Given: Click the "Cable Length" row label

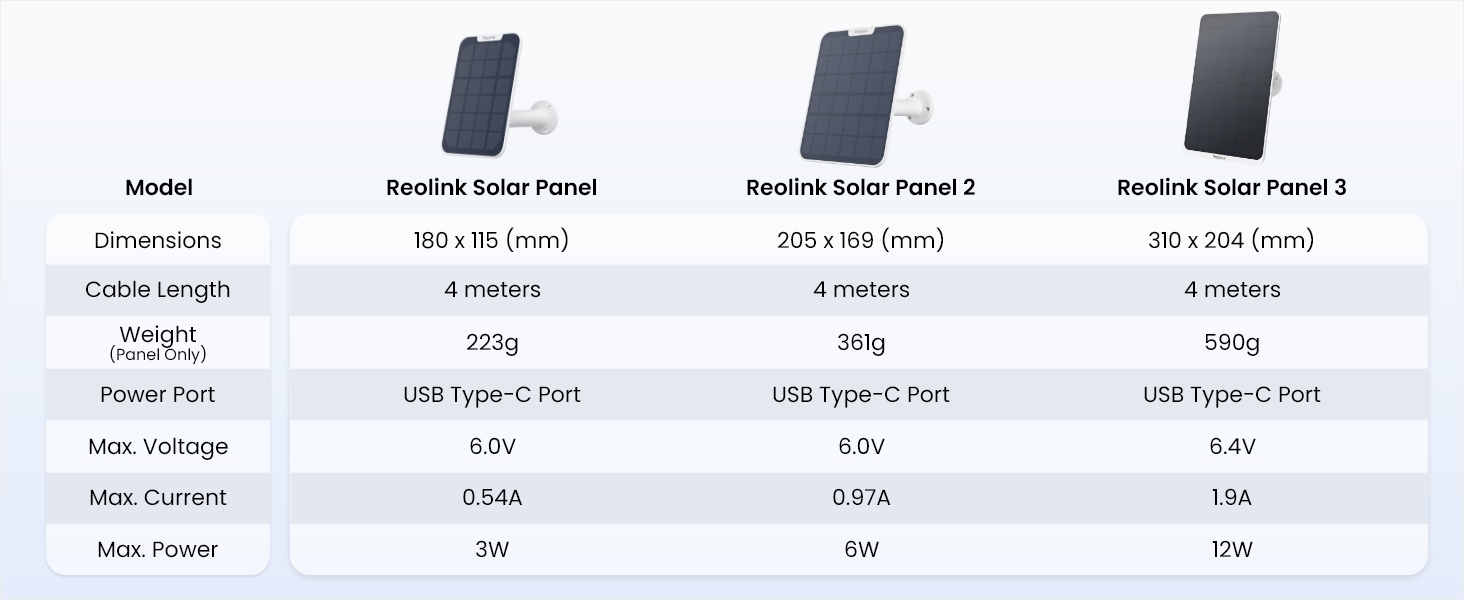Looking at the screenshot, I should 158,290.
